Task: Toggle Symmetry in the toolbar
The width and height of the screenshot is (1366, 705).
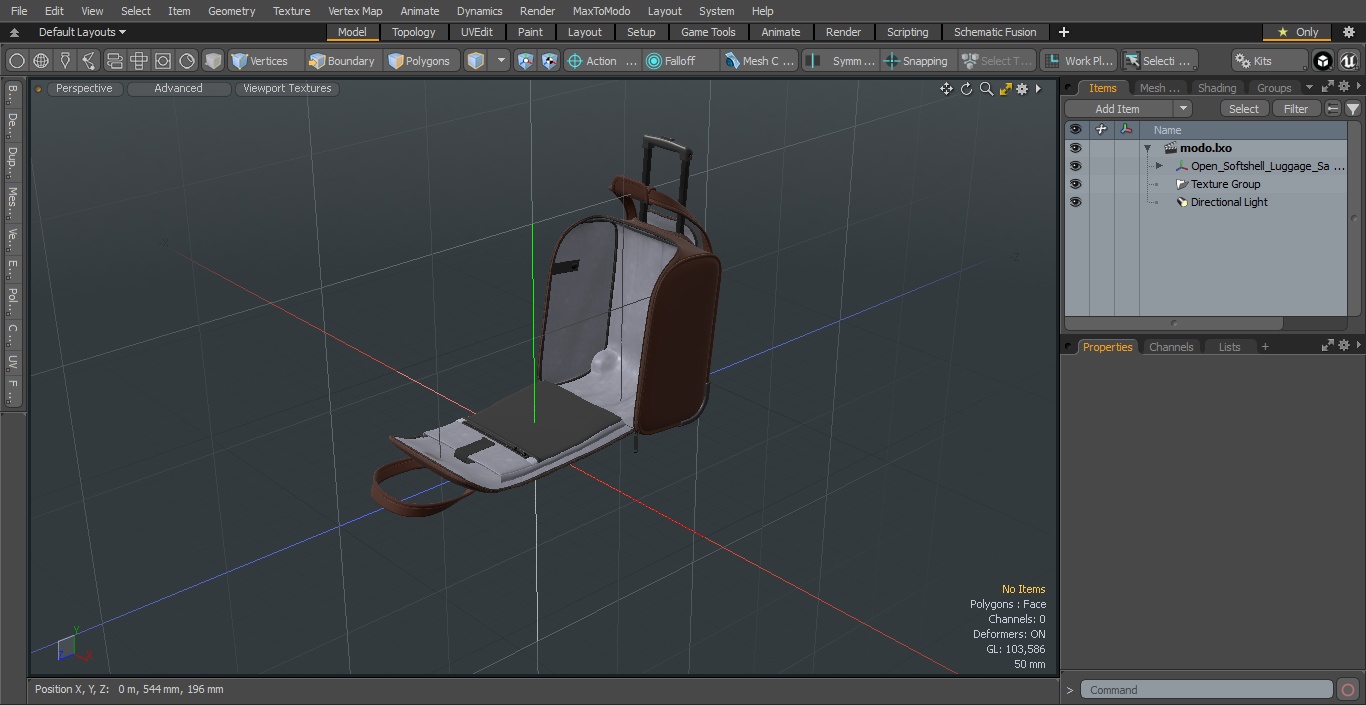Action: tap(842, 61)
